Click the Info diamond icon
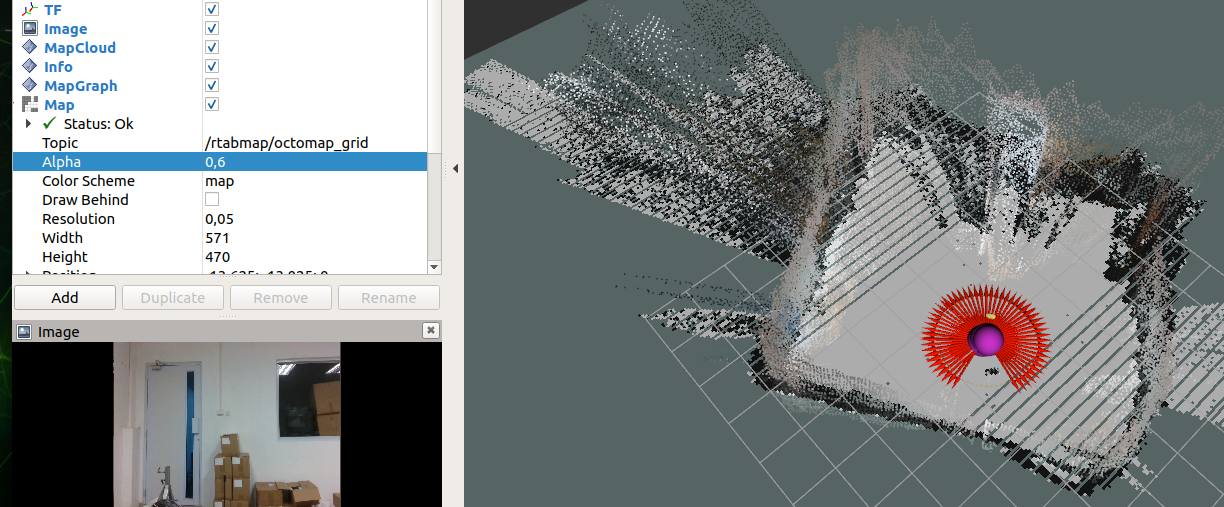The width and height of the screenshot is (1224, 507). [x=29, y=67]
